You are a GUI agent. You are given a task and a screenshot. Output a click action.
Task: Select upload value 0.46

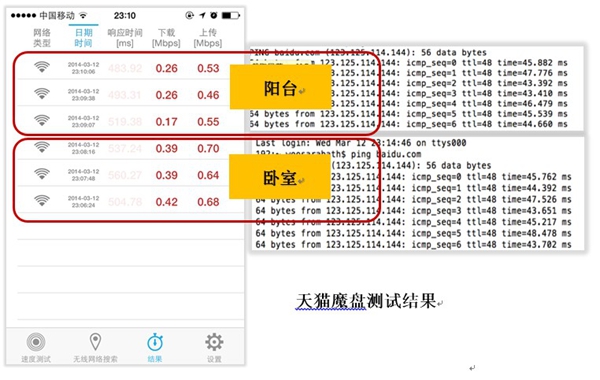(208, 95)
